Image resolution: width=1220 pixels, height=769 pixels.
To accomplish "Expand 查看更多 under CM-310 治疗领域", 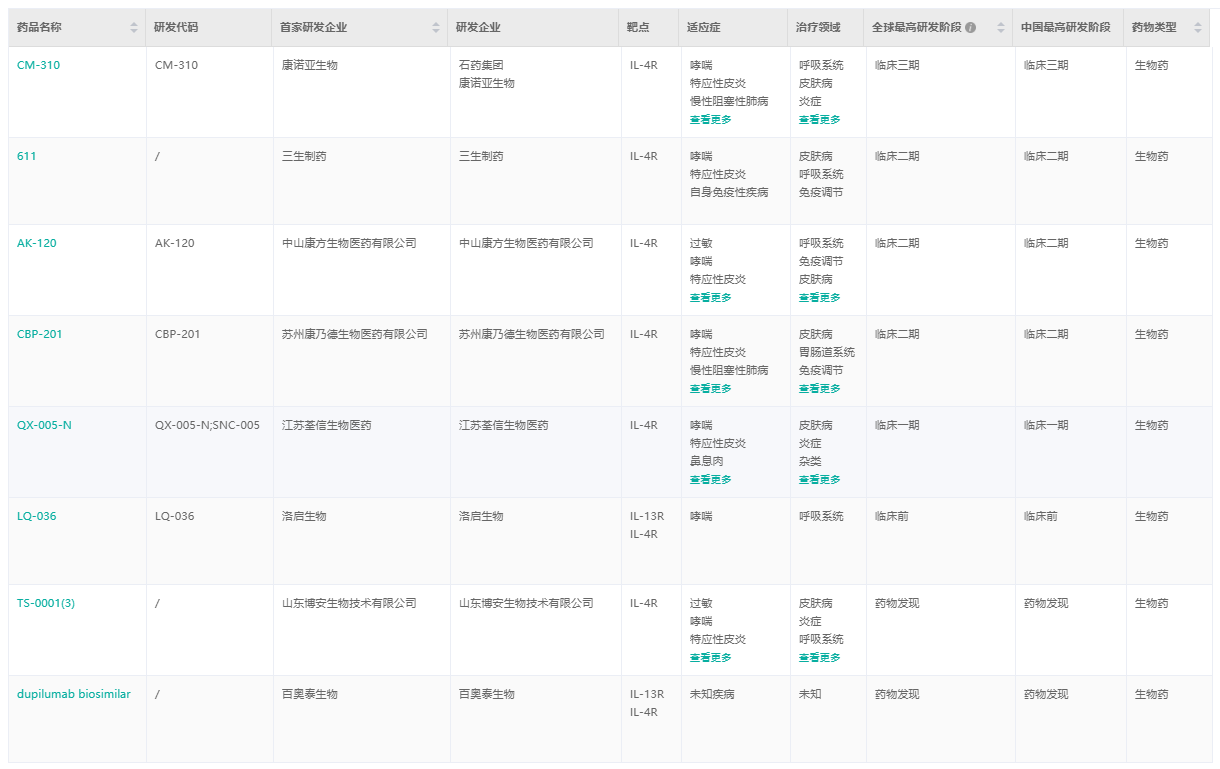I will click(819, 119).
